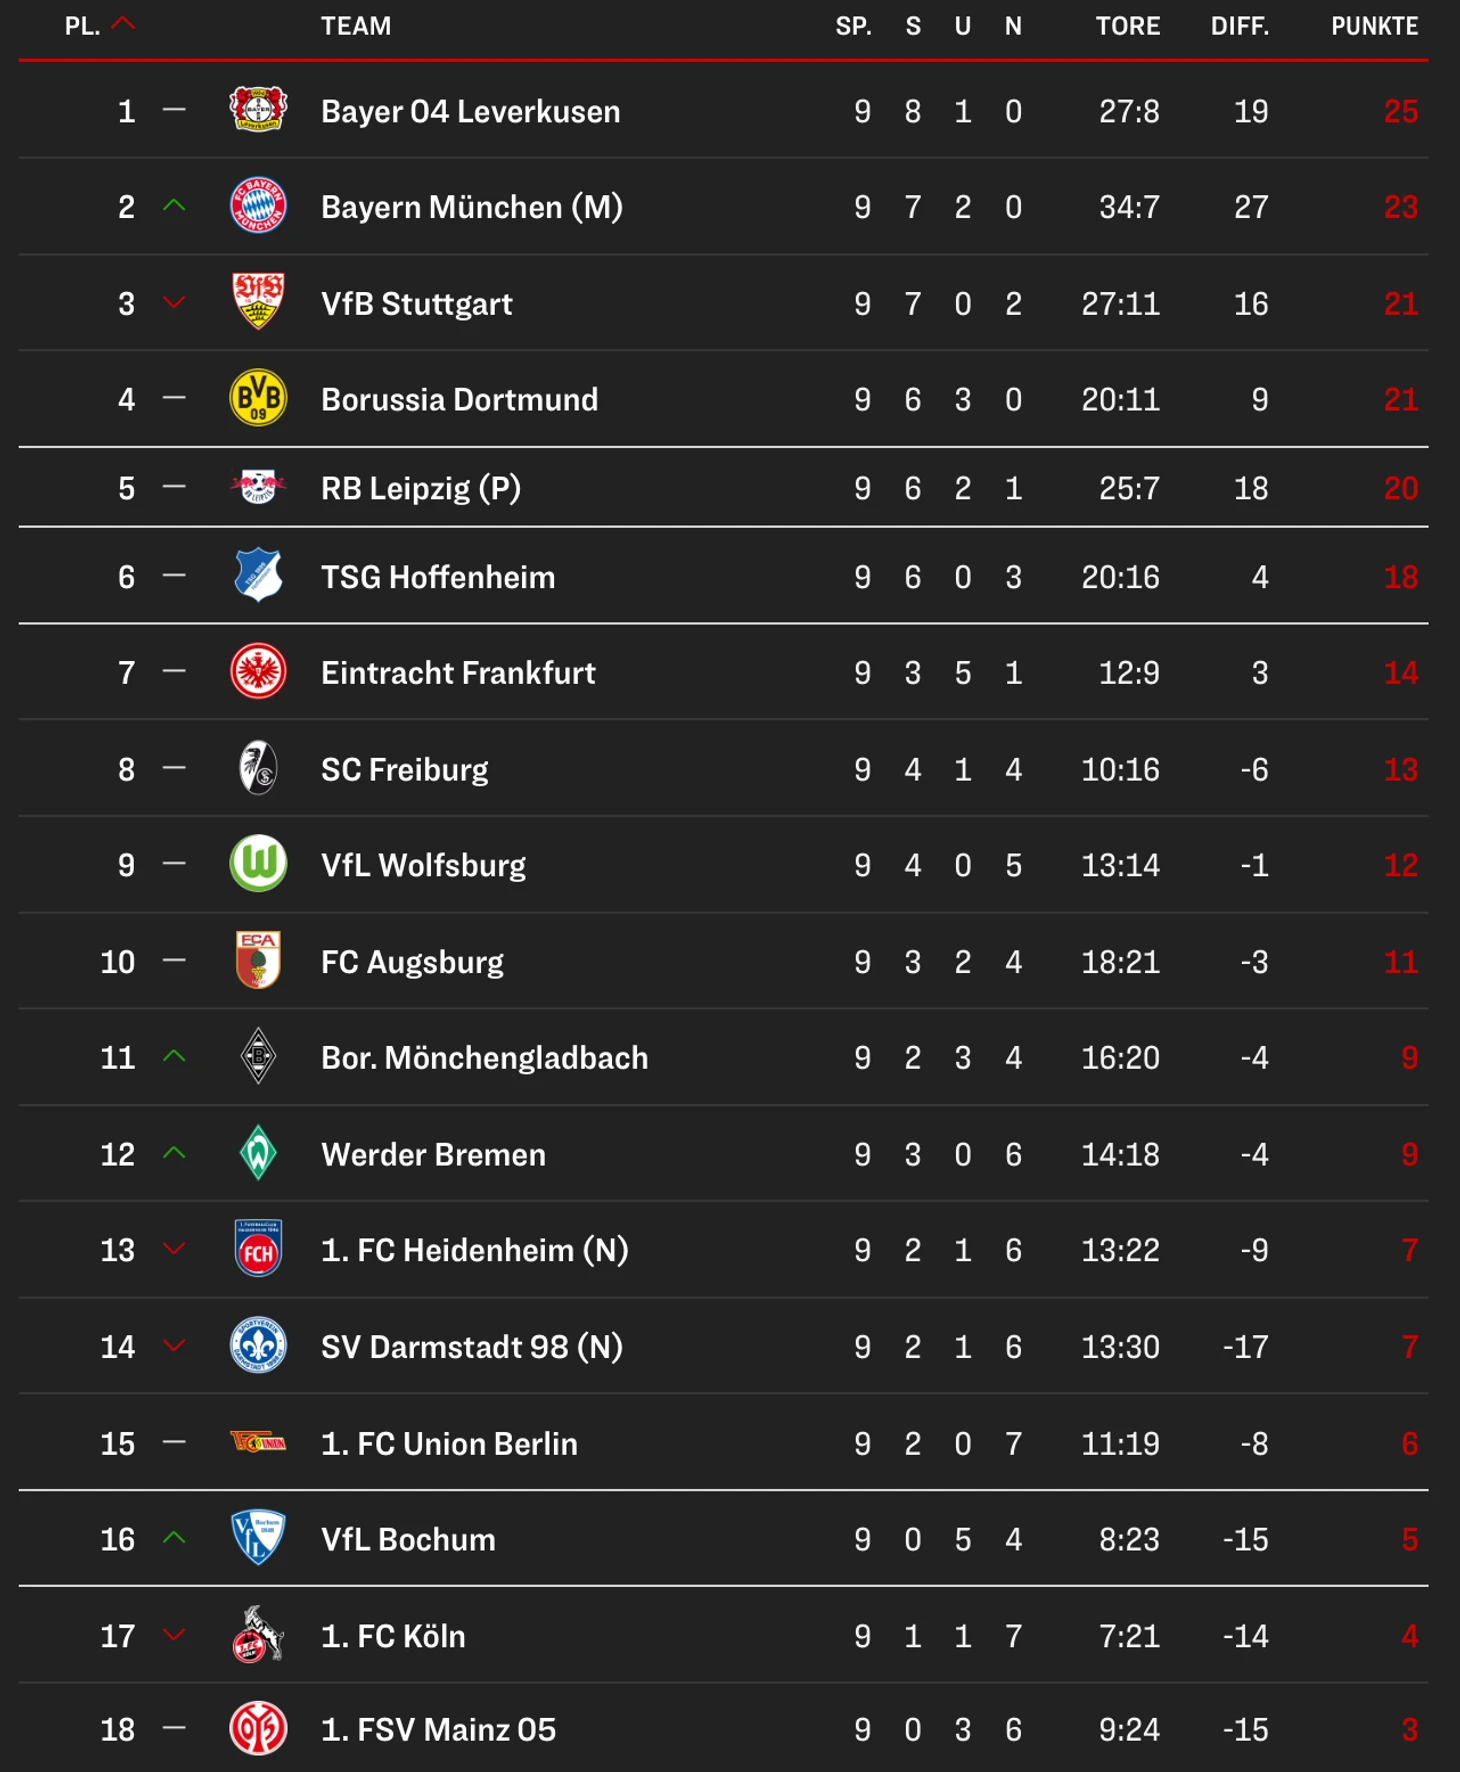Open the Bor. Mönchengladbach team link
Viewport: 1460px width, 1772px height.
(x=484, y=1058)
